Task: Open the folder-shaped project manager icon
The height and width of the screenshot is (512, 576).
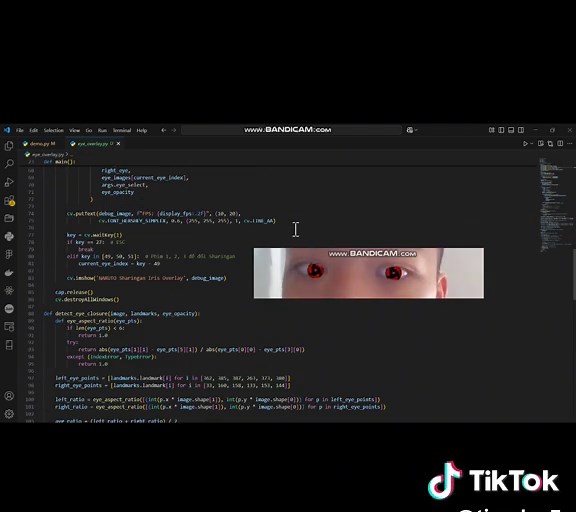Action: (9, 218)
